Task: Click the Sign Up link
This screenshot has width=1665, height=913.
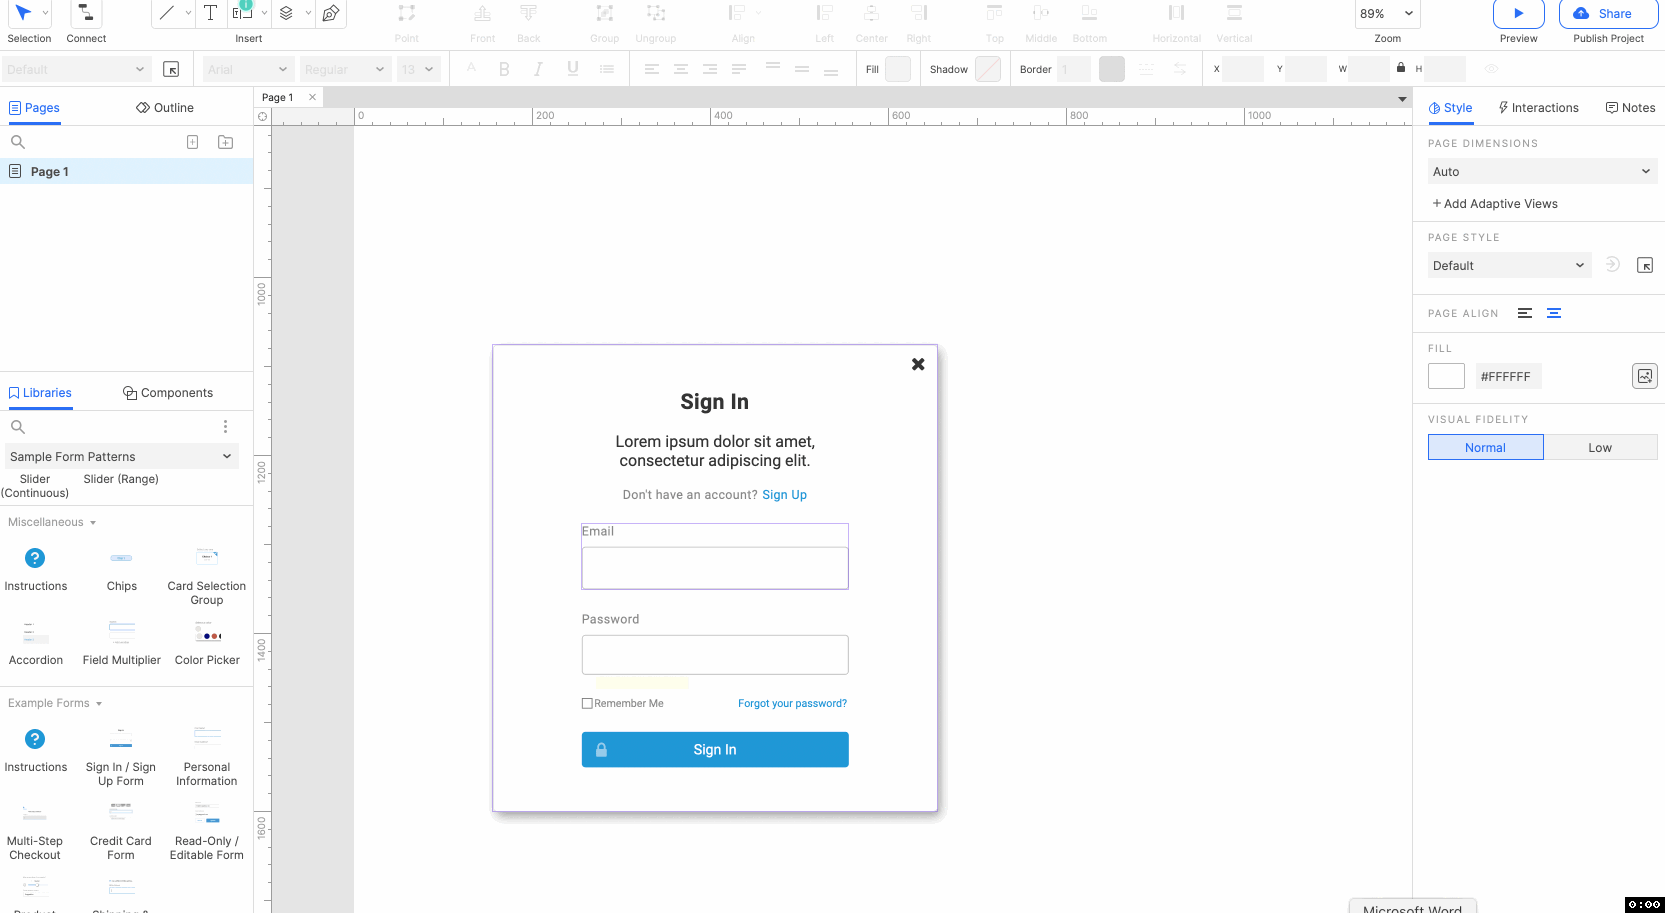Action: click(x=784, y=495)
